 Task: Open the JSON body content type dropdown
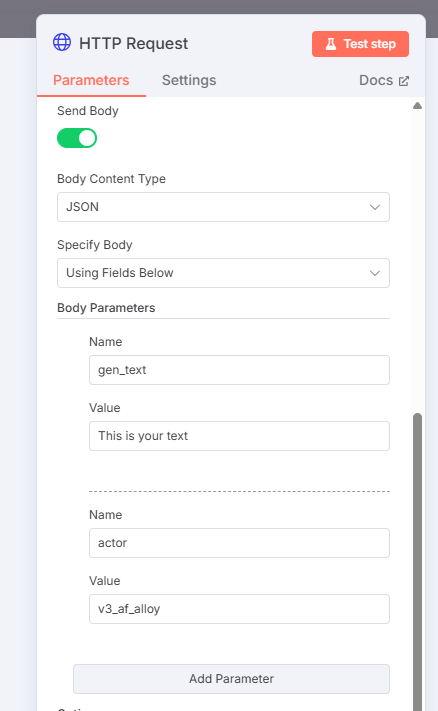tap(223, 207)
